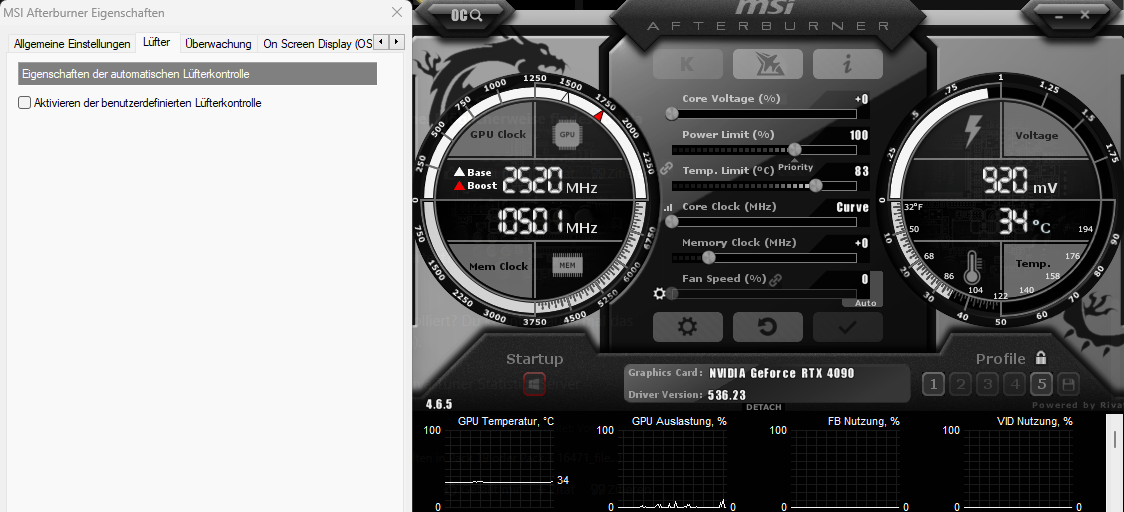The height and width of the screenshot is (512, 1124).
Task: Click the Core Clock Curve value
Action: pyautogui.click(x=852, y=207)
